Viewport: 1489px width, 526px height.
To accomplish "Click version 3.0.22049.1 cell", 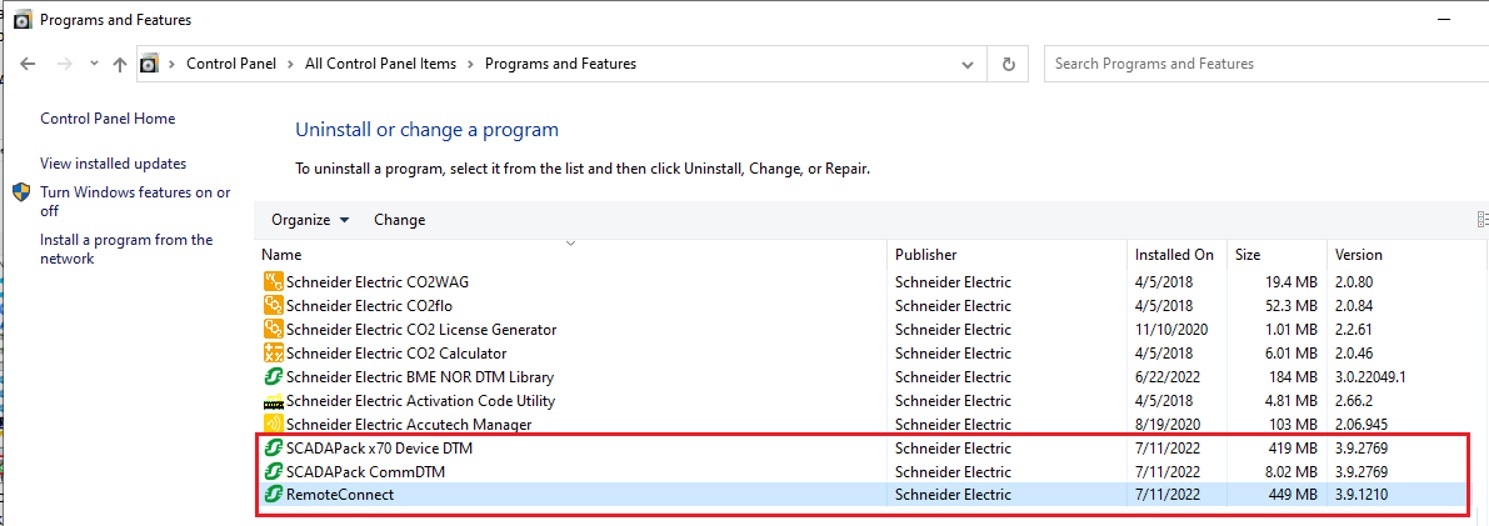I will (x=1370, y=378).
